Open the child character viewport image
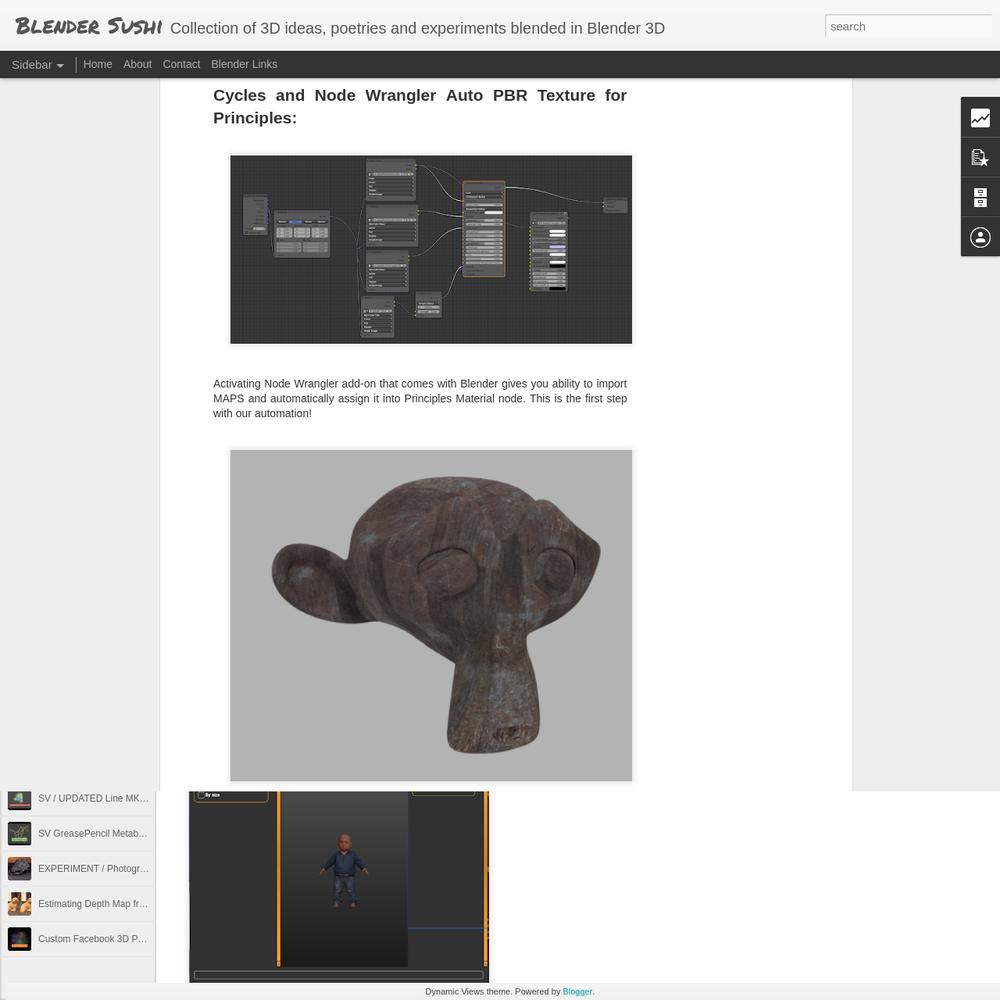The width and height of the screenshot is (1000, 1000). click(339, 886)
